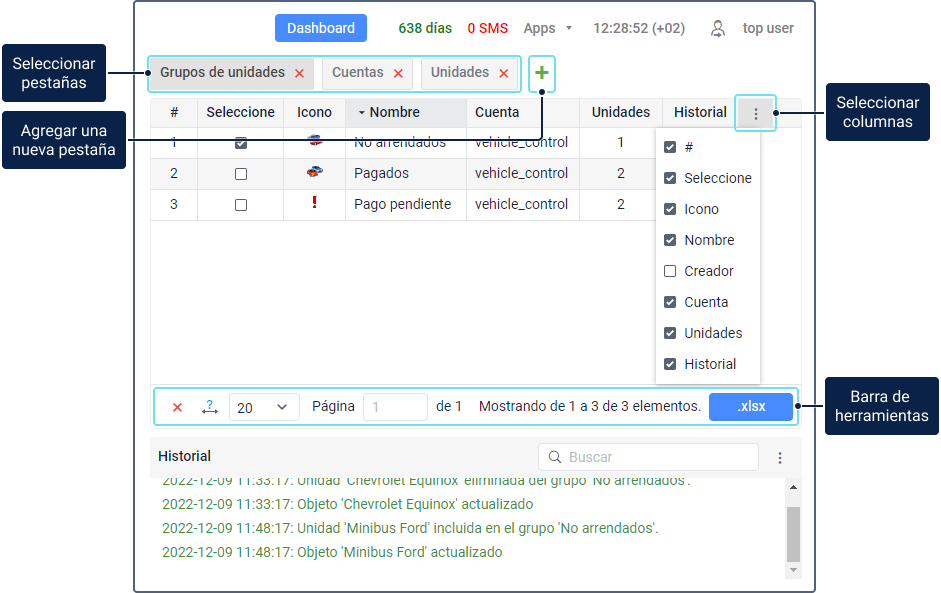Toggle the Cuenta column visibility checkbox

[670, 302]
